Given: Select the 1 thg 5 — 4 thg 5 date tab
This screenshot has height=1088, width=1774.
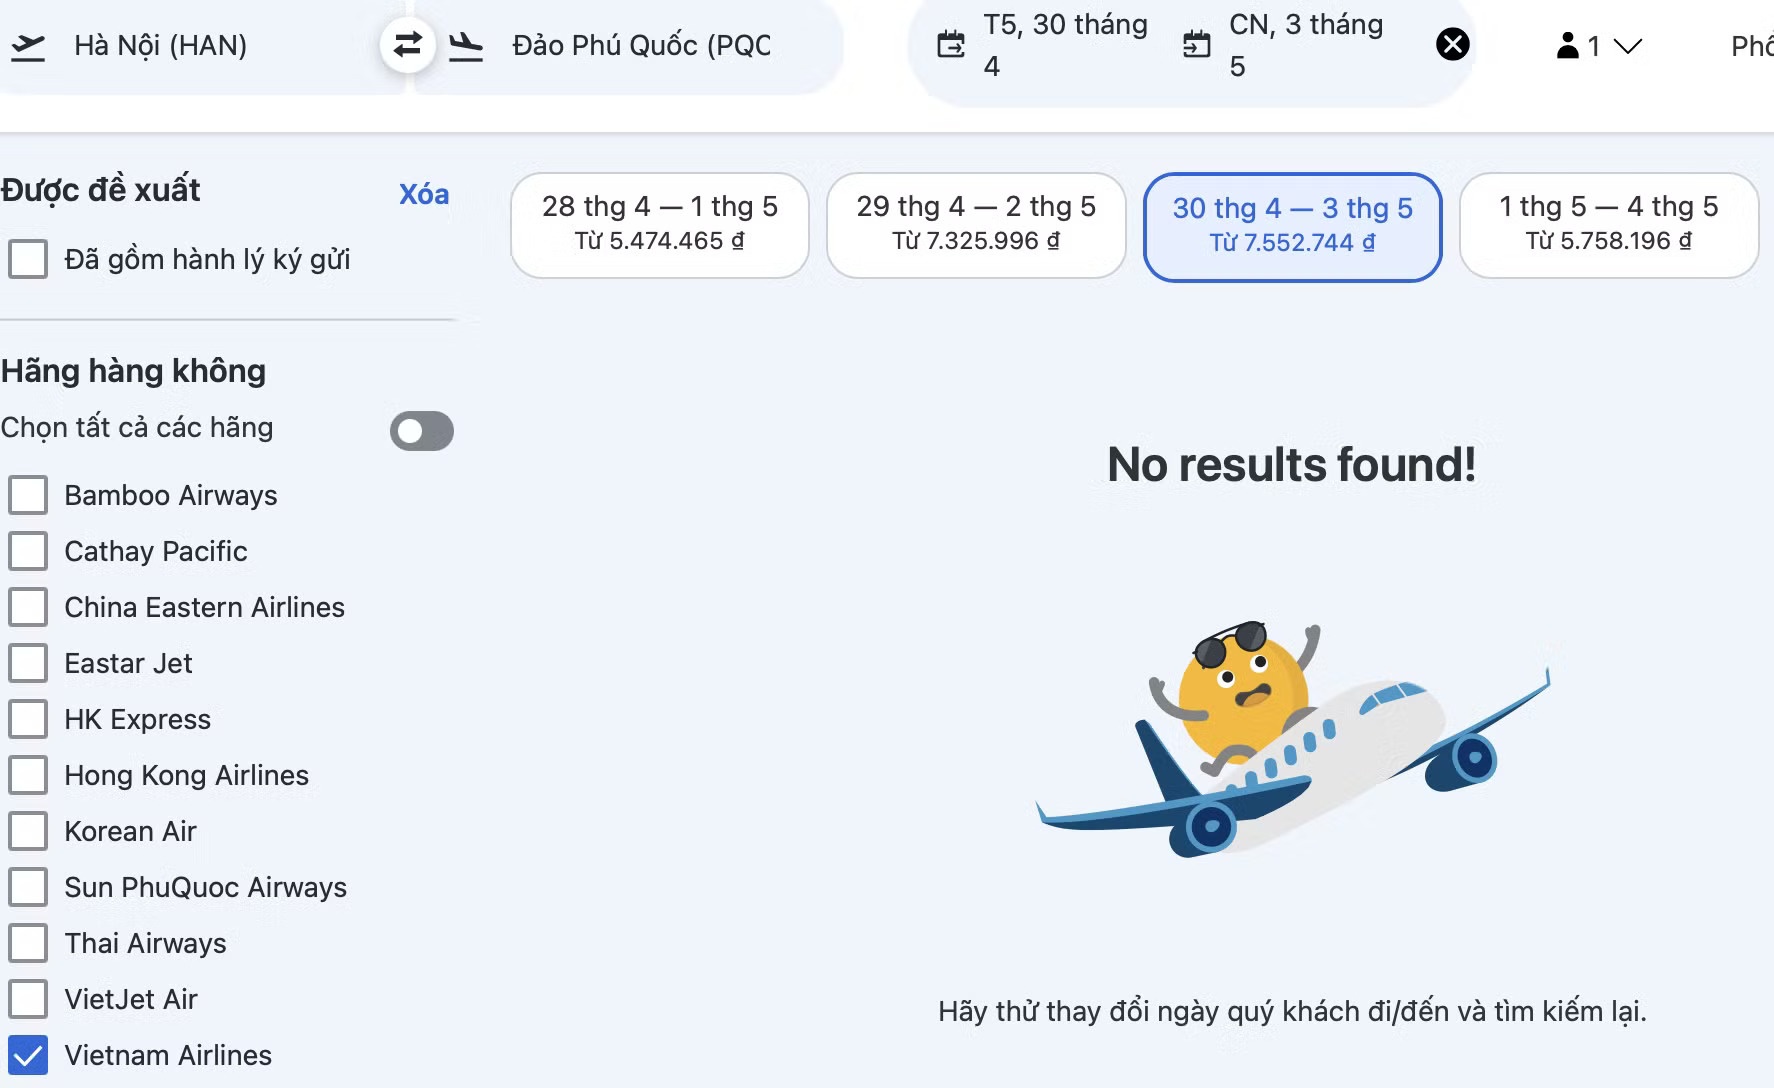Looking at the screenshot, I should 1609,225.
